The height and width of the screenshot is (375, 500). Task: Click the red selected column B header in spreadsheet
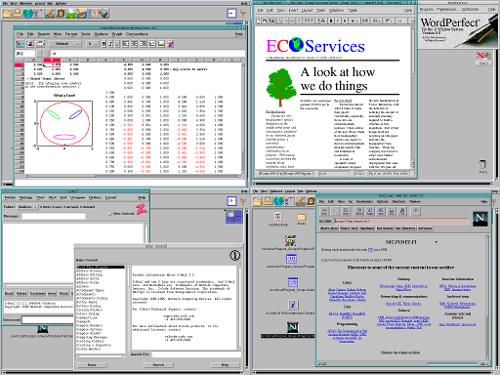pyautogui.click(x=52, y=60)
